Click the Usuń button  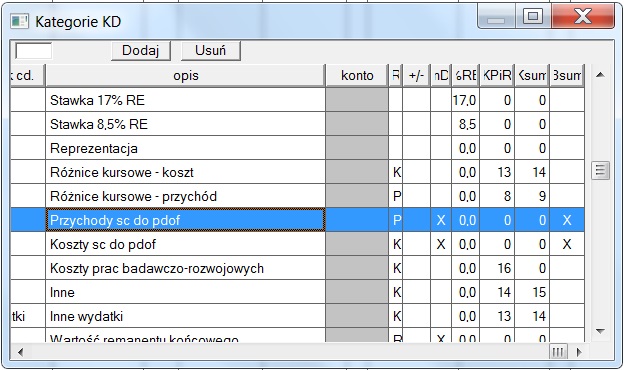tap(211, 51)
